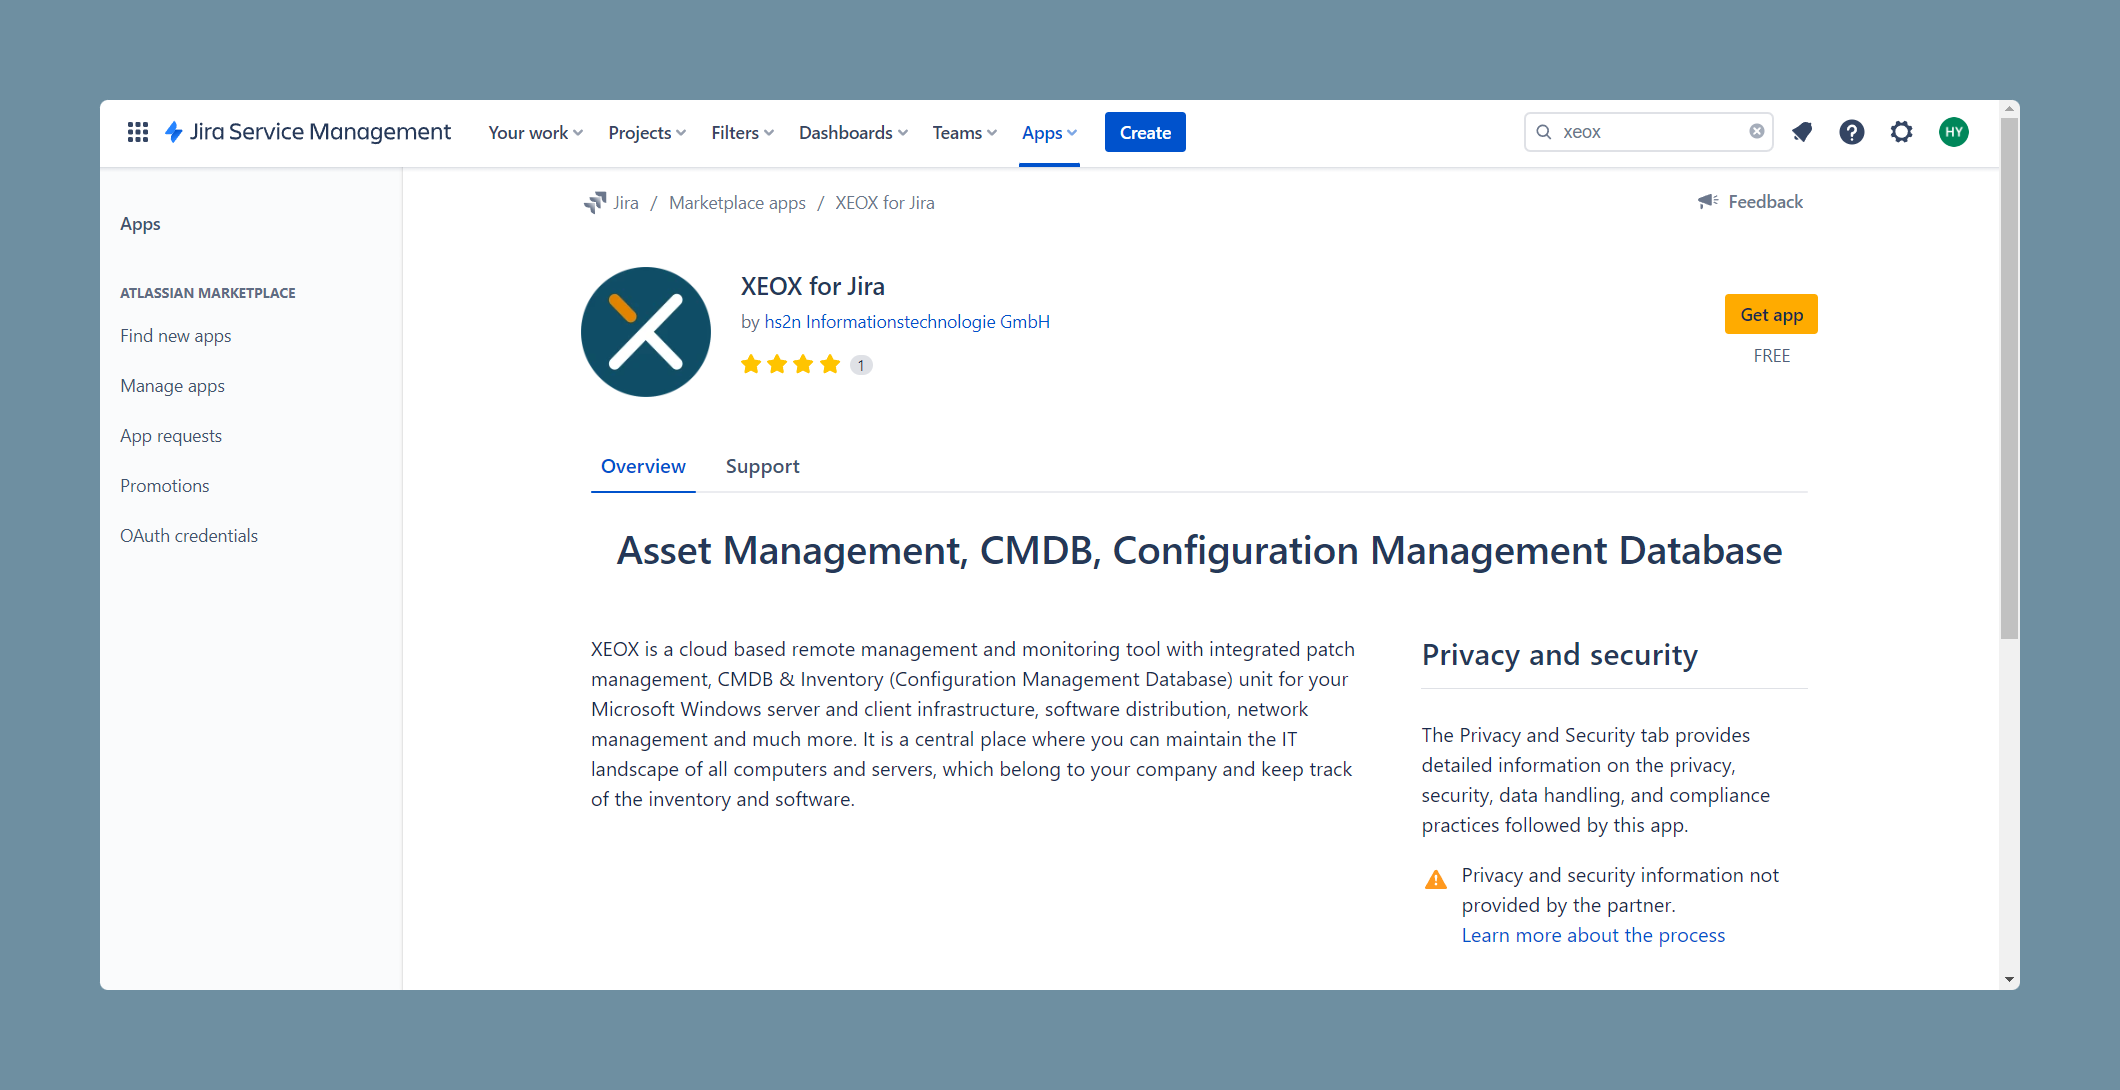Screen dimensions: 2120x1090
Task: Click the Get app button
Action: [1771, 315]
